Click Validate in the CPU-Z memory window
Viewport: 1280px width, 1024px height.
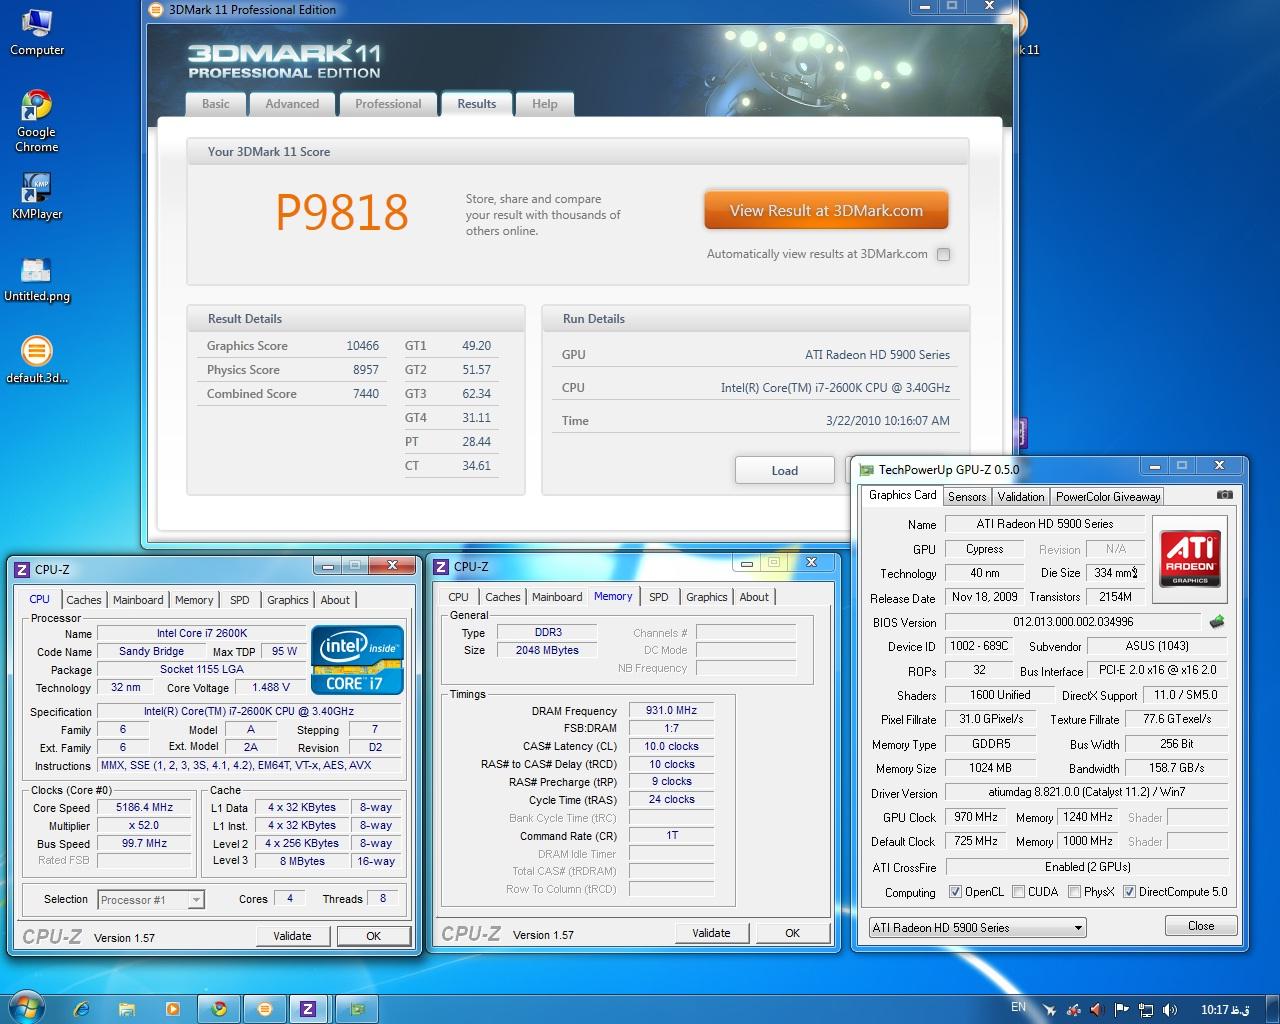[x=711, y=933]
